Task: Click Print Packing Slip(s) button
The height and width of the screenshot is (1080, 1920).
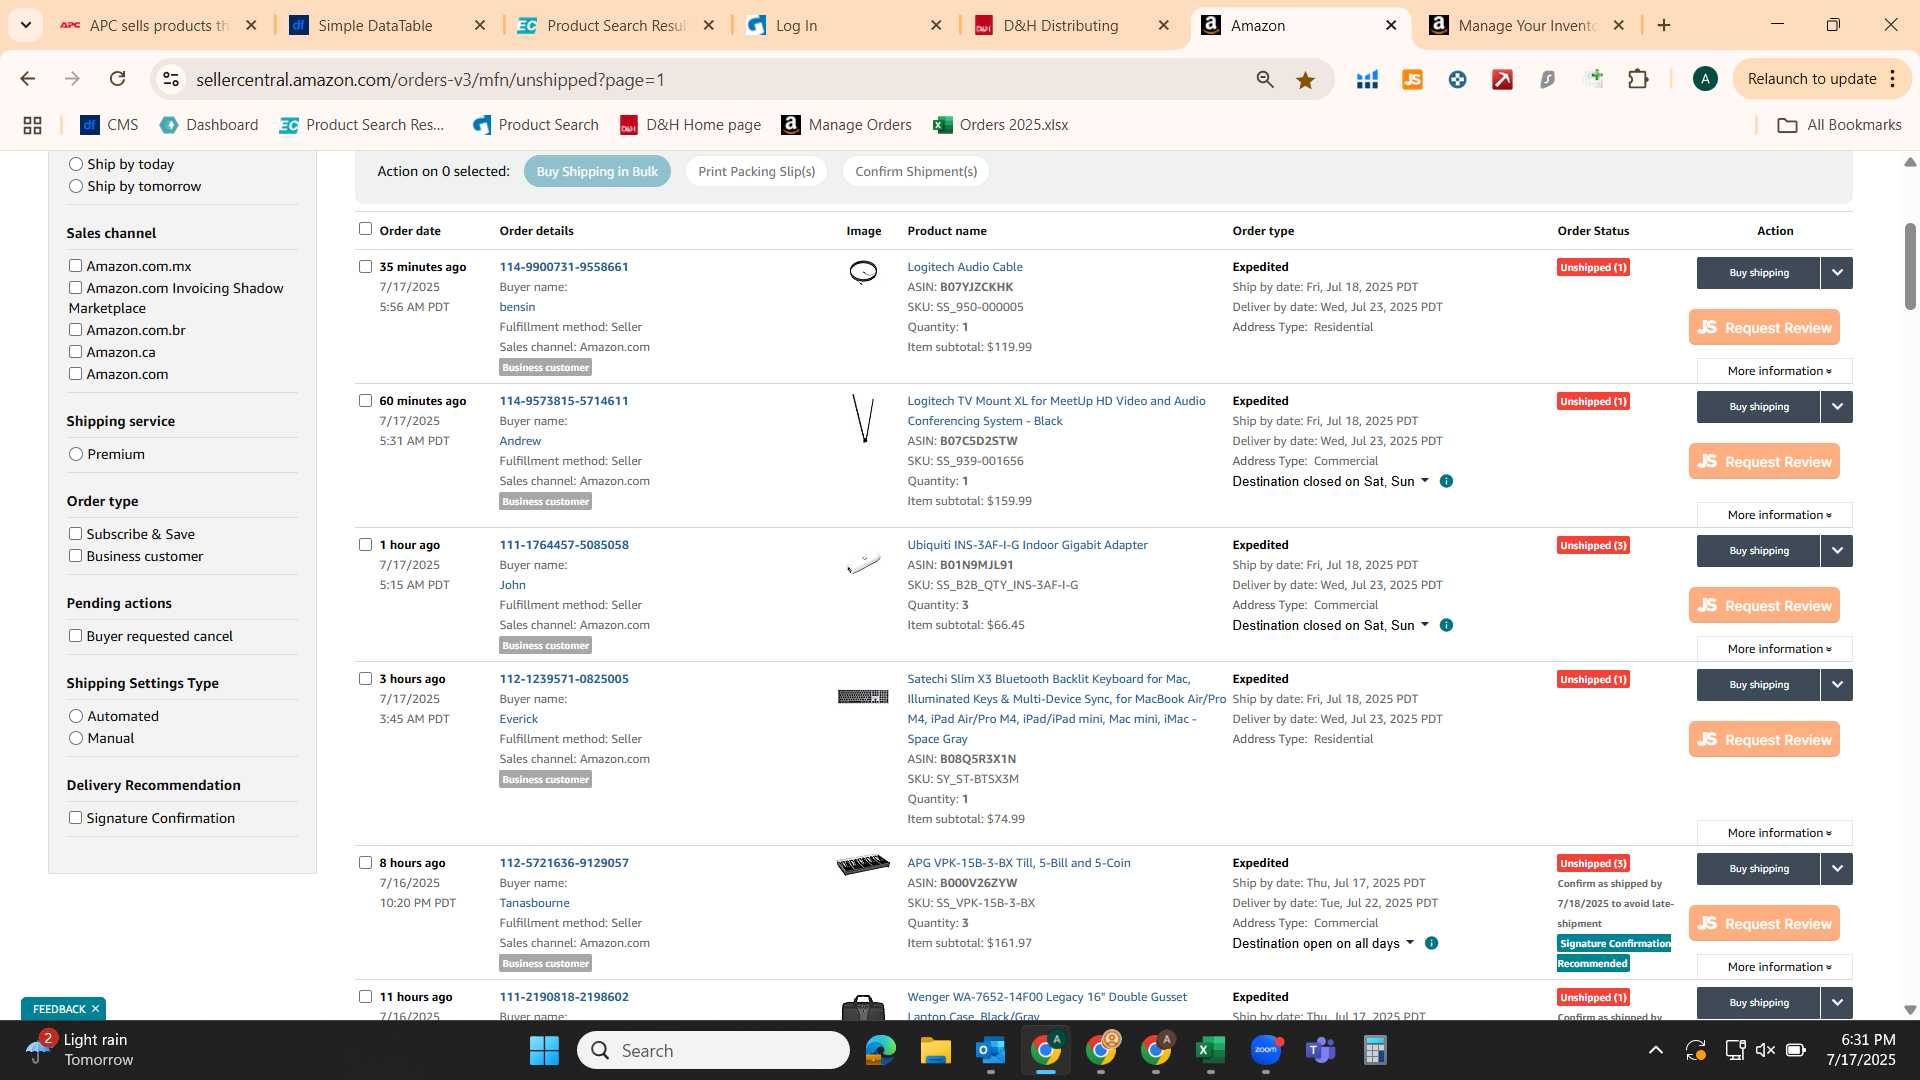Action: (x=756, y=172)
